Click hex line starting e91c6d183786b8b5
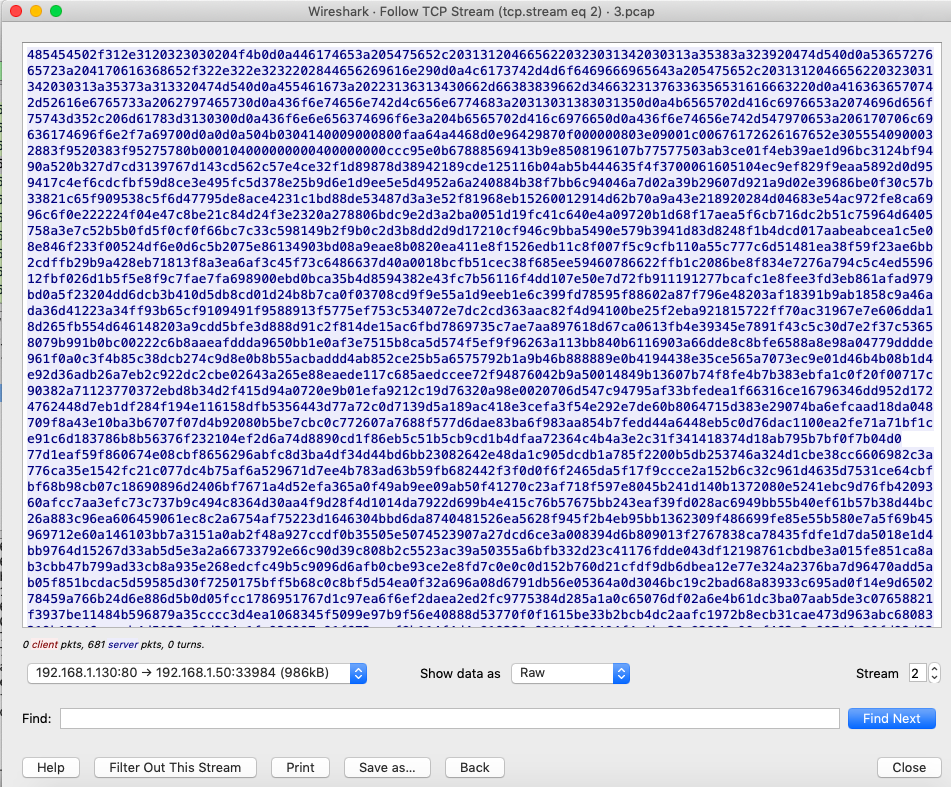The height and width of the screenshot is (787, 951). point(464,438)
